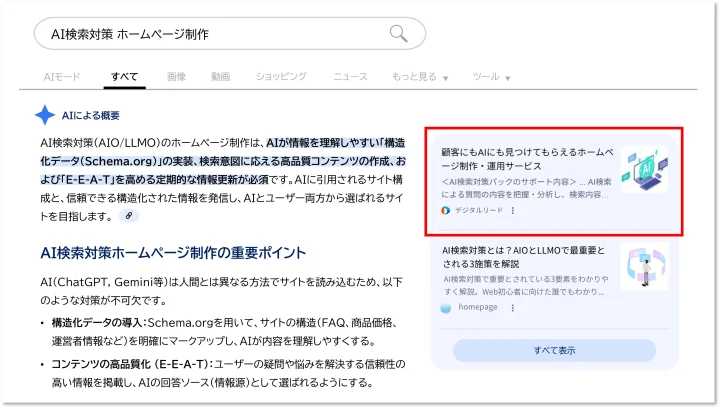Open the 動画 results tab
This screenshot has height=408, width=720.
click(x=220, y=77)
